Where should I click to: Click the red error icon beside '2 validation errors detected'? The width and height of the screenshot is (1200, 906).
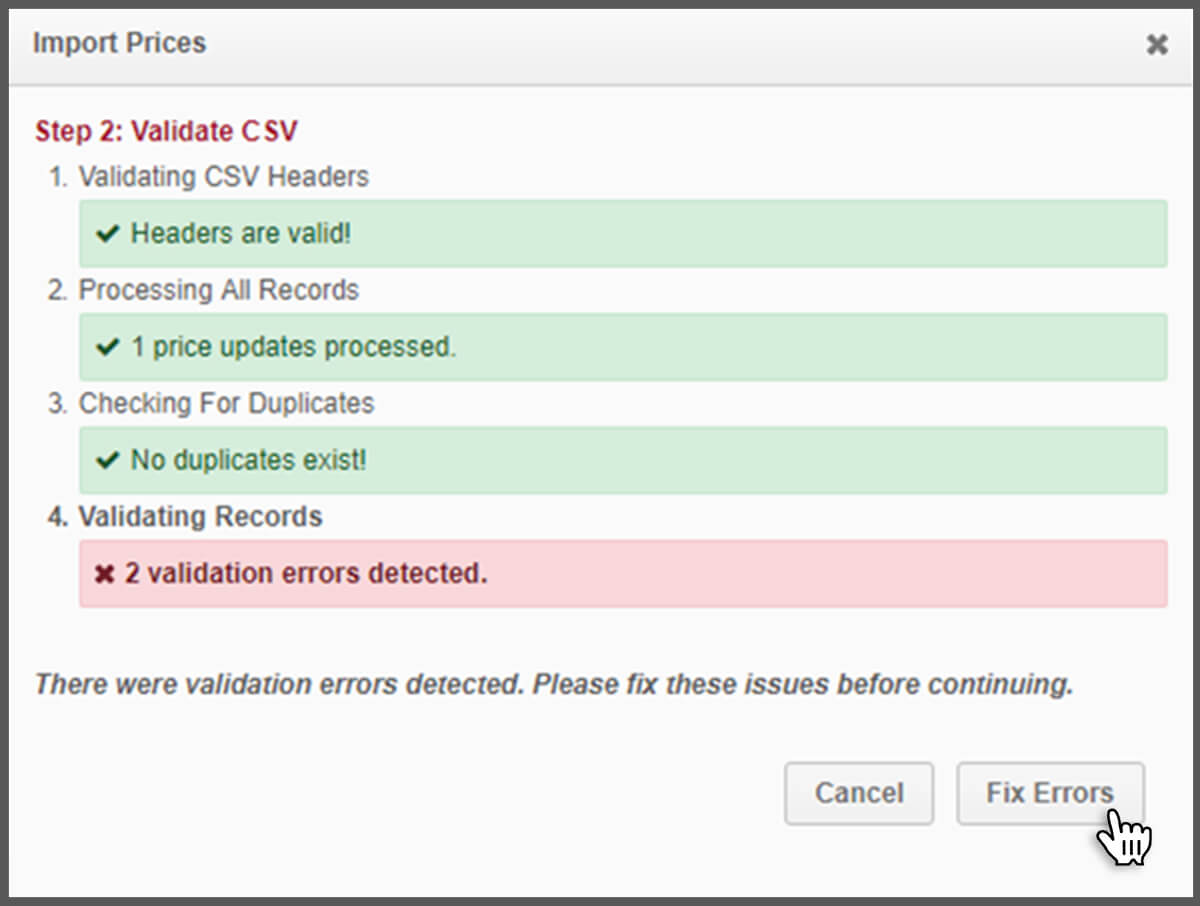pos(104,573)
